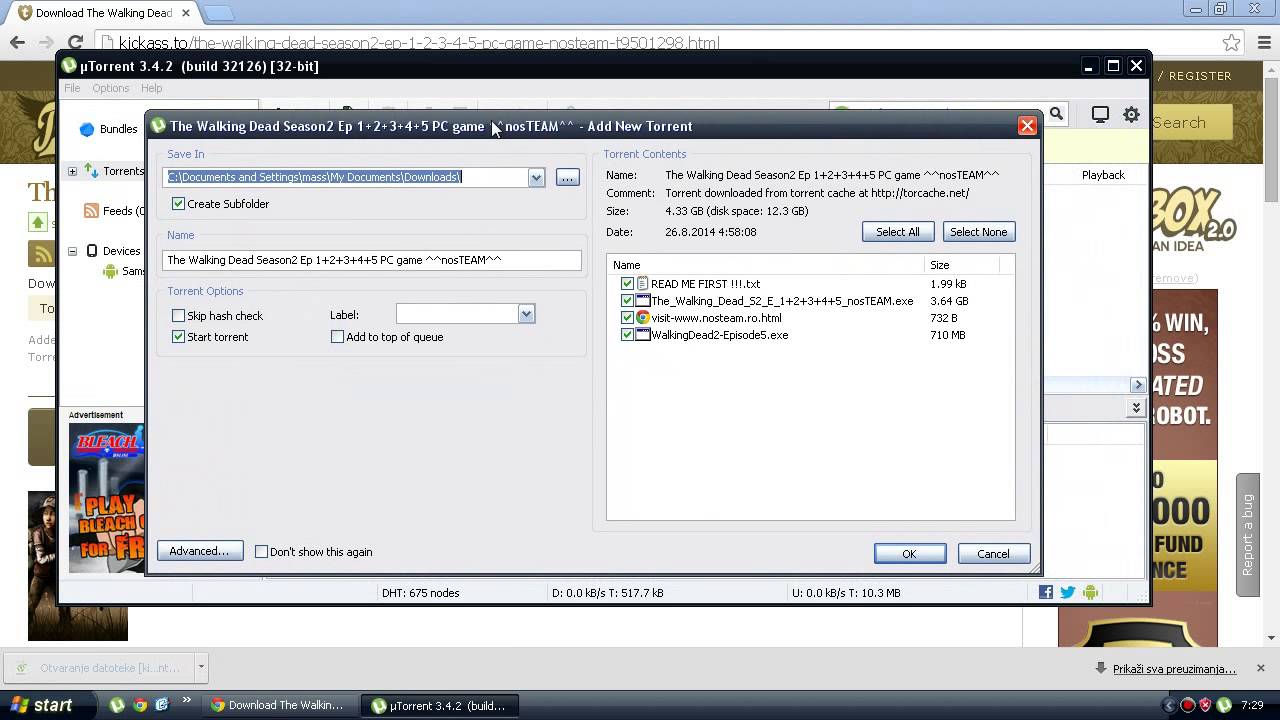The height and width of the screenshot is (720, 1280).
Task: Open uTorrent preferences gear icon
Action: (x=1131, y=114)
